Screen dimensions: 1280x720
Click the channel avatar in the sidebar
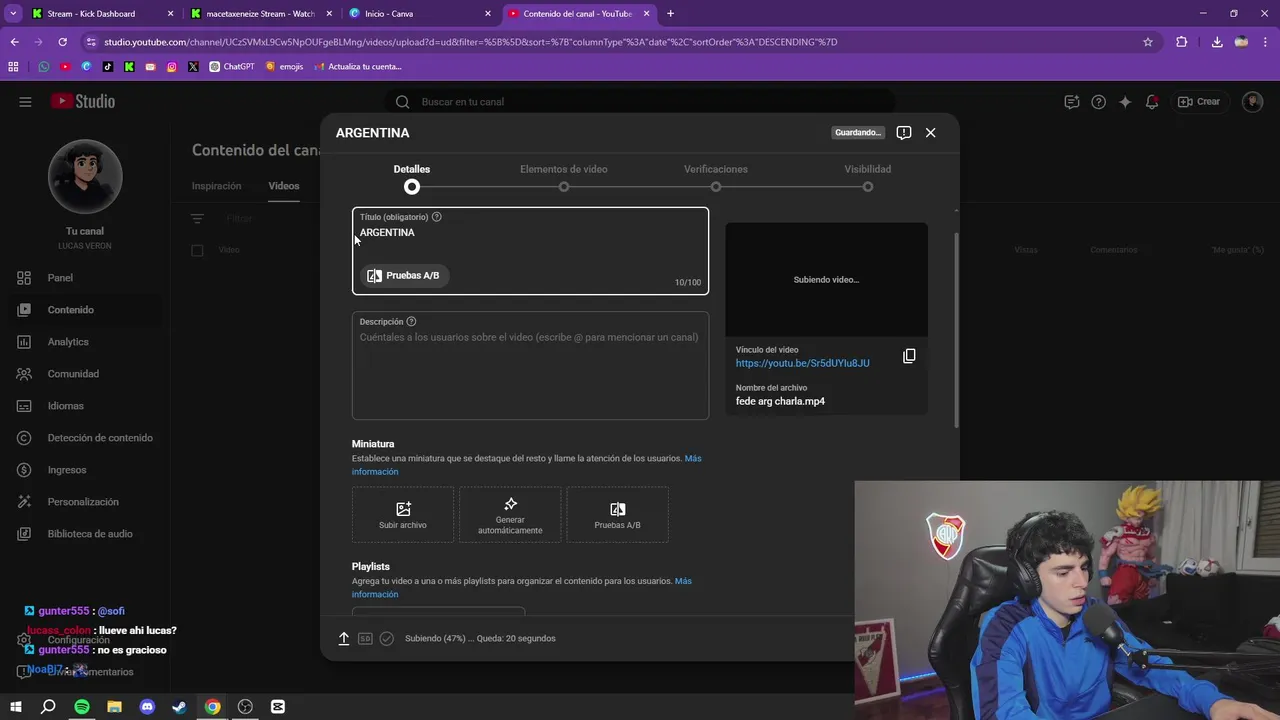point(85,177)
